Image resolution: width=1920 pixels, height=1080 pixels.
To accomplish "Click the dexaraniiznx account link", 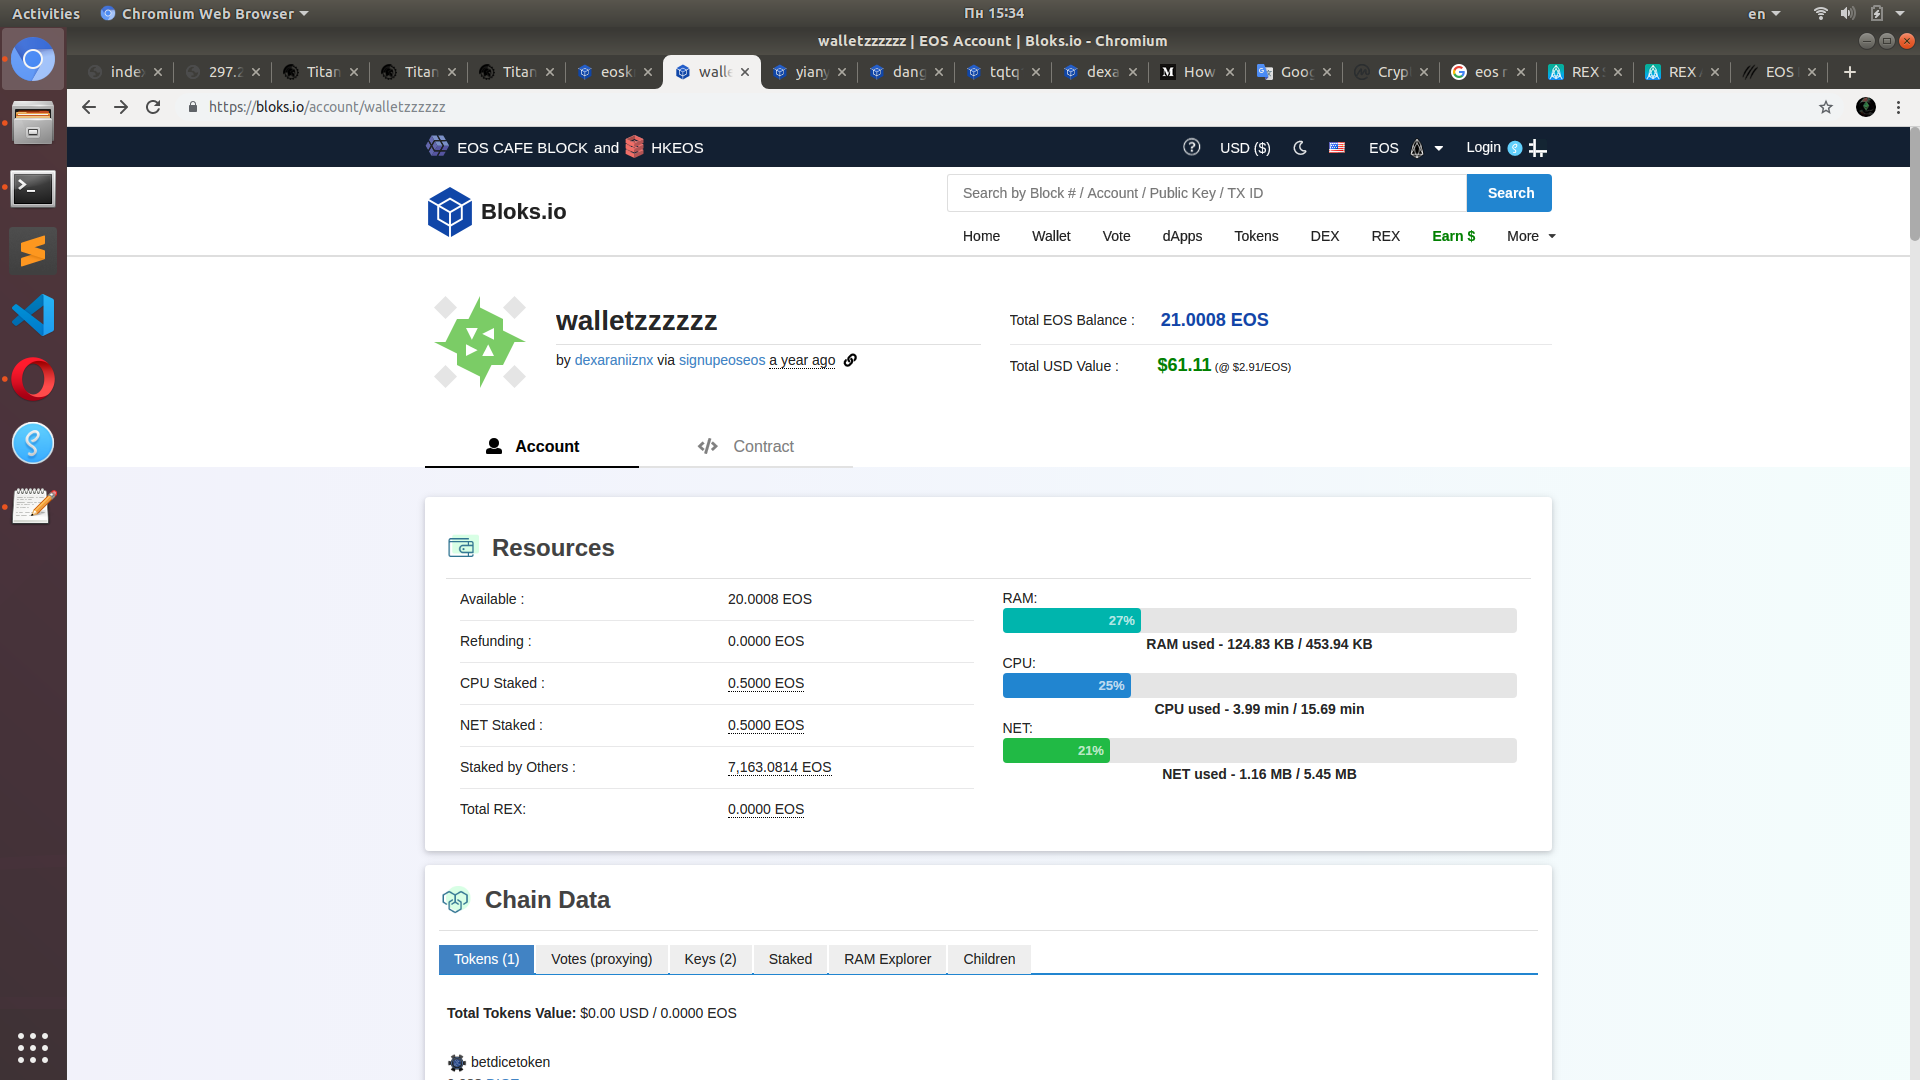I will click(612, 360).
